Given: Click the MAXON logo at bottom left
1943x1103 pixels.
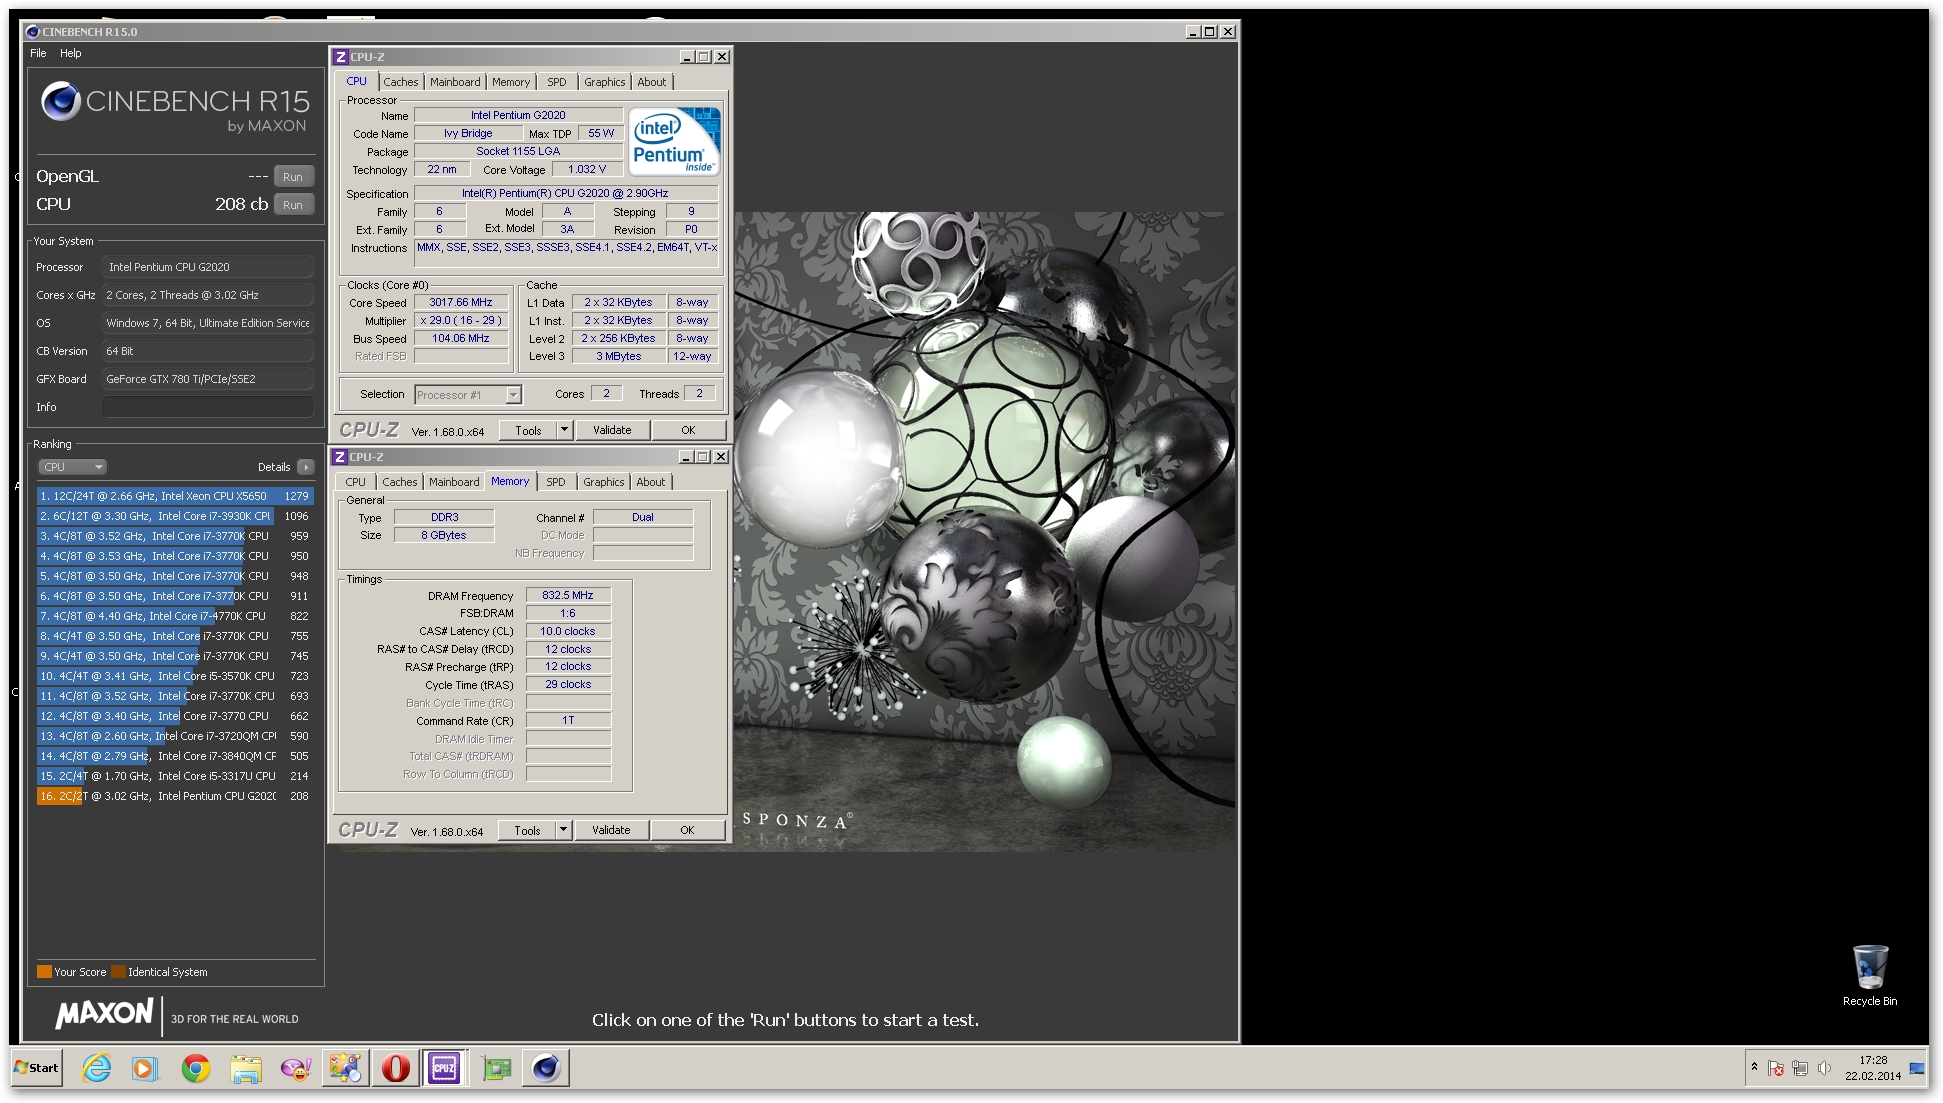Looking at the screenshot, I should pyautogui.click(x=105, y=1014).
